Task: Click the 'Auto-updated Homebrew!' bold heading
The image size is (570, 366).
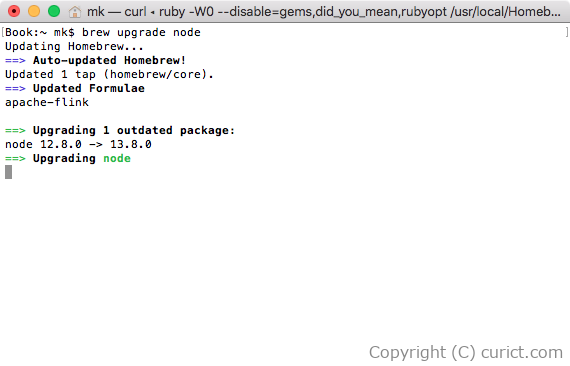Action: (x=109, y=60)
